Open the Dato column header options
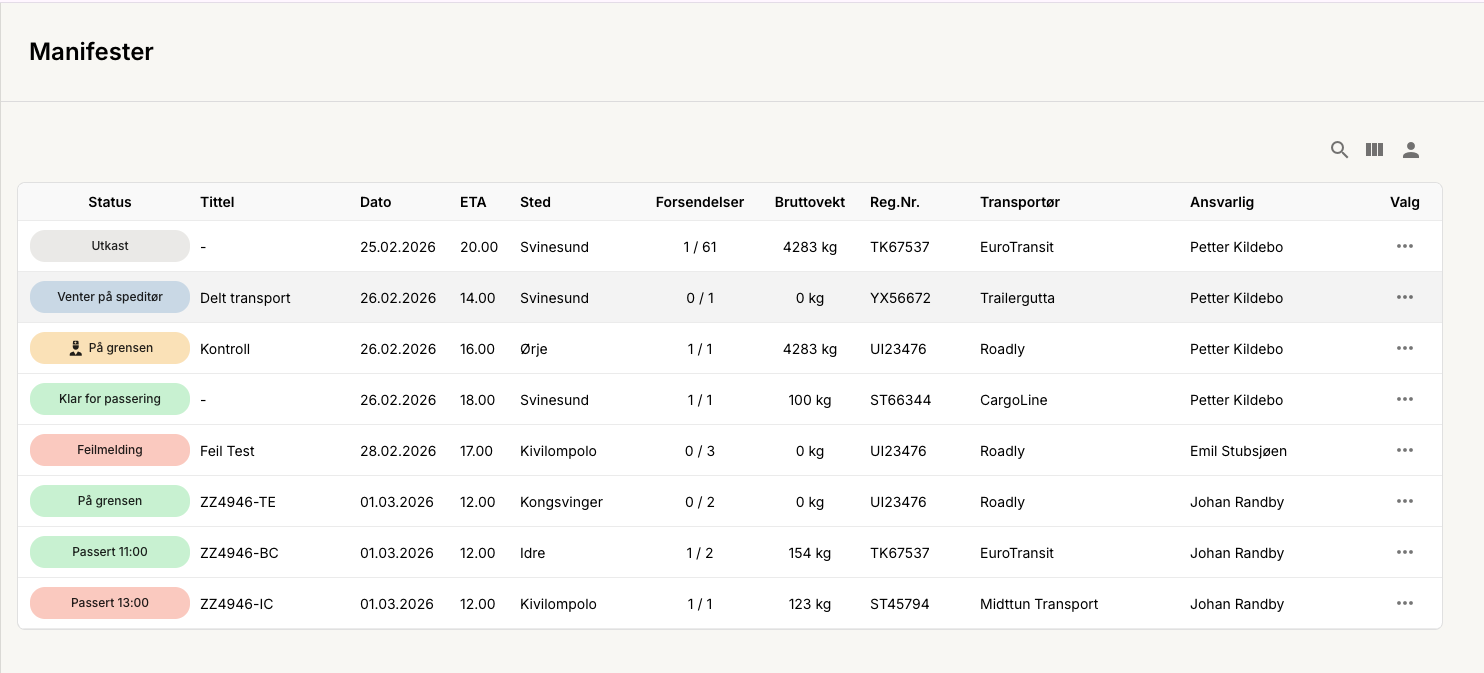The height and width of the screenshot is (673, 1484). [x=376, y=202]
